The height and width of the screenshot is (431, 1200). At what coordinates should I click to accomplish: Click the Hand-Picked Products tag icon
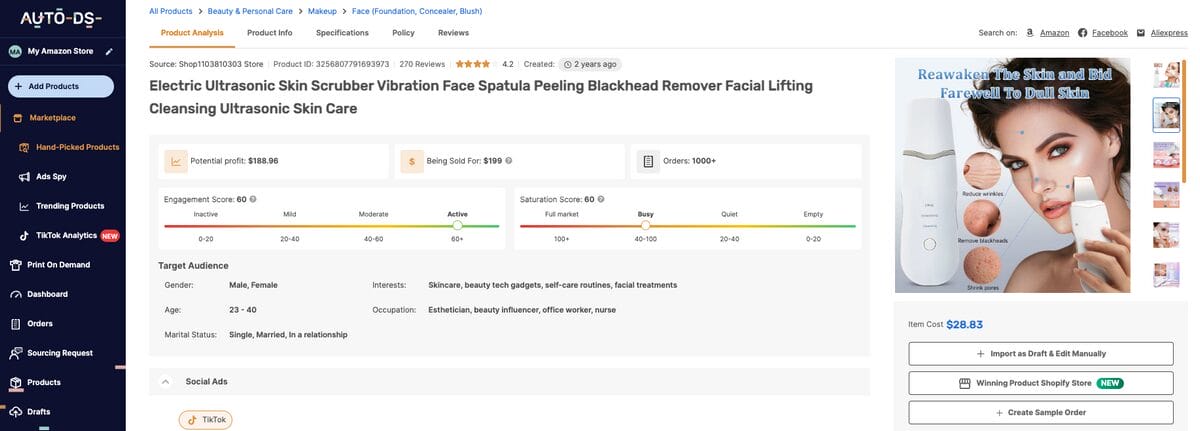click(x=24, y=147)
